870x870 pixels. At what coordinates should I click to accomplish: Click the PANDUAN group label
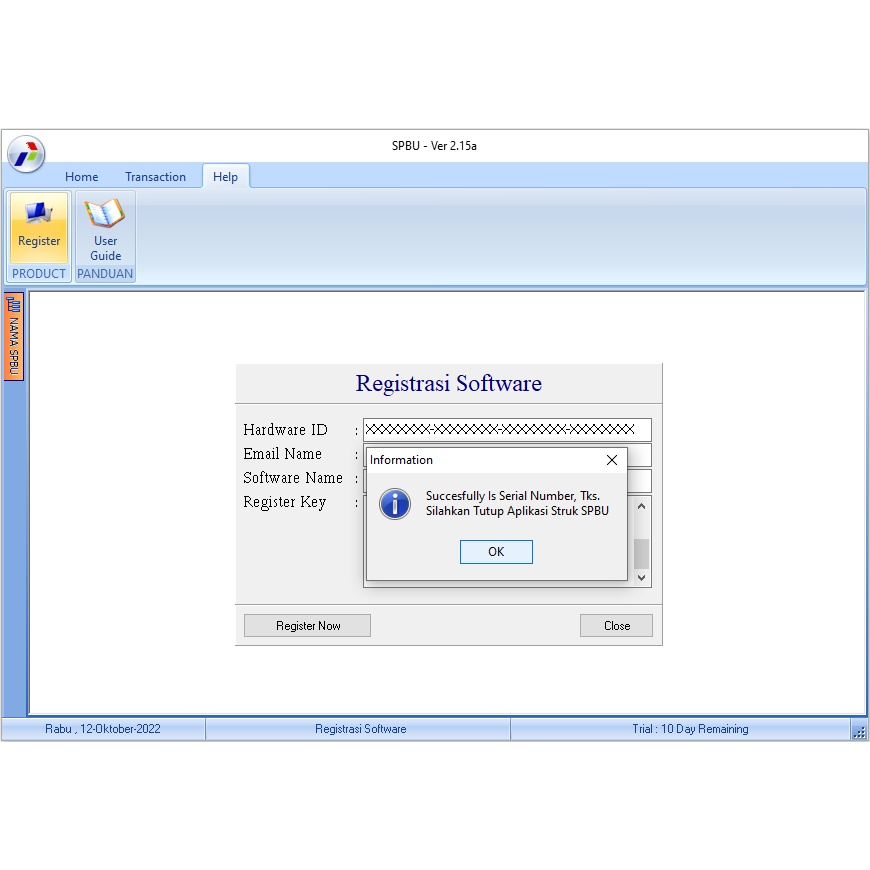[x=105, y=274]
